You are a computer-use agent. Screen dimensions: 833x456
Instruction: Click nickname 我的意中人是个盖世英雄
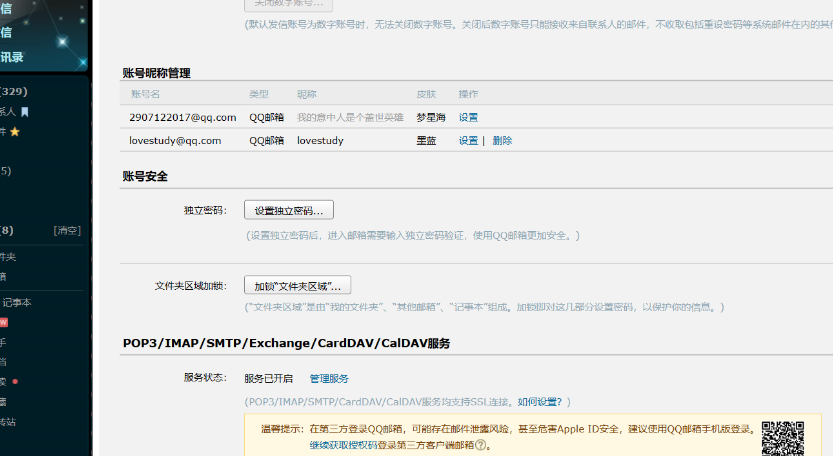(x=350, y=117)
